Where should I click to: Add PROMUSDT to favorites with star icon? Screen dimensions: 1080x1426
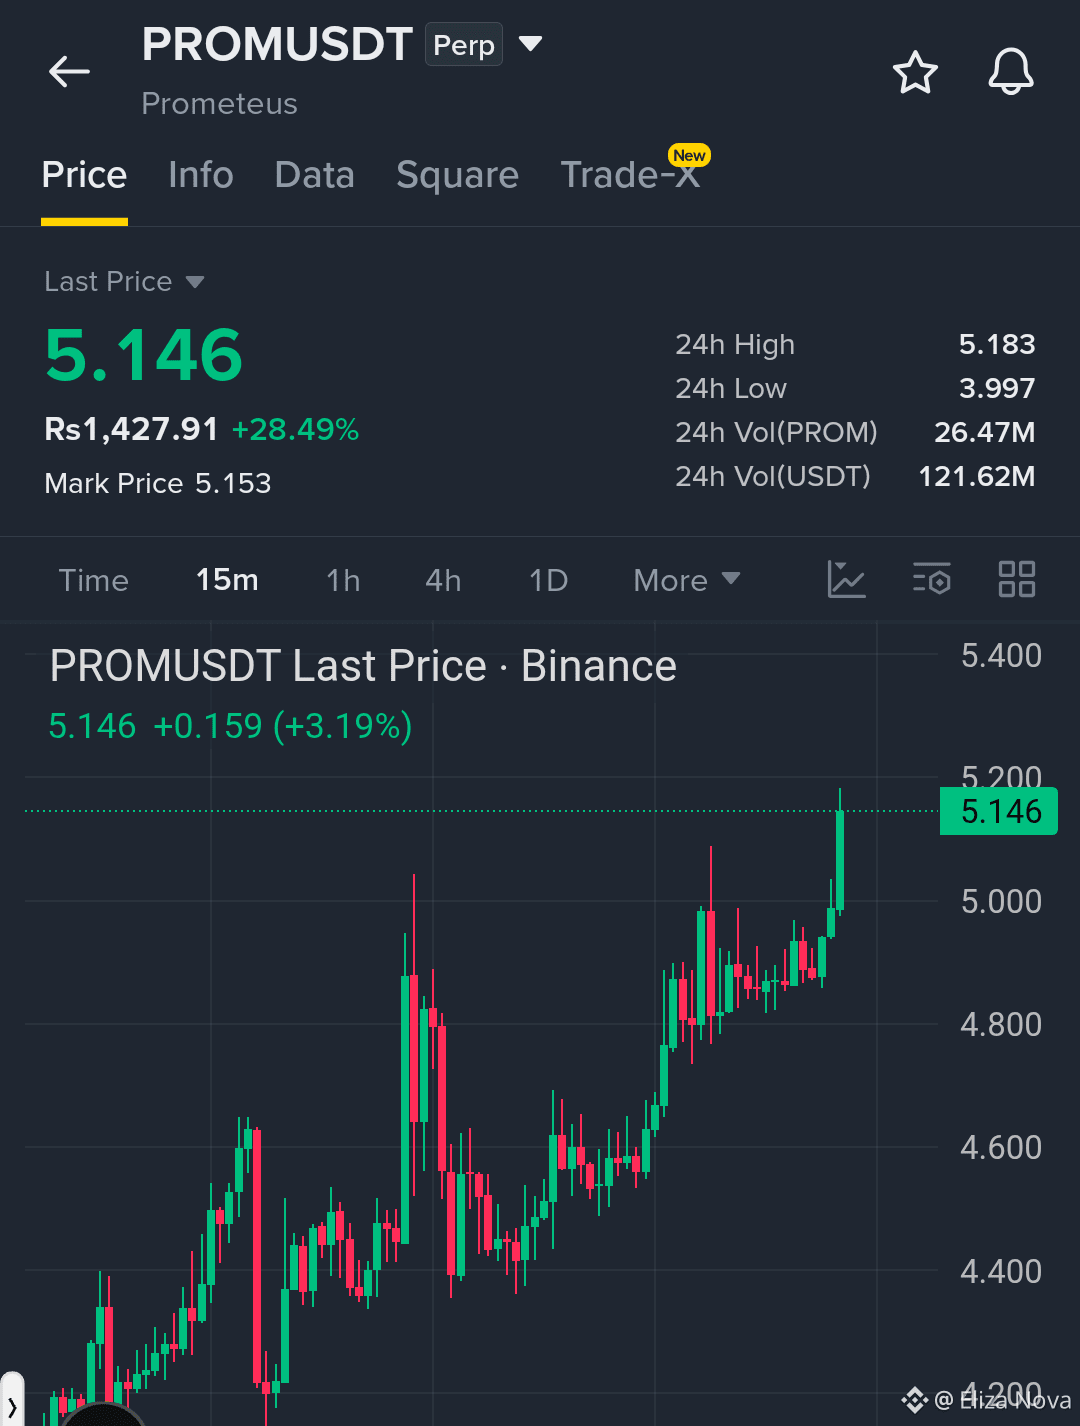(915, 72)
